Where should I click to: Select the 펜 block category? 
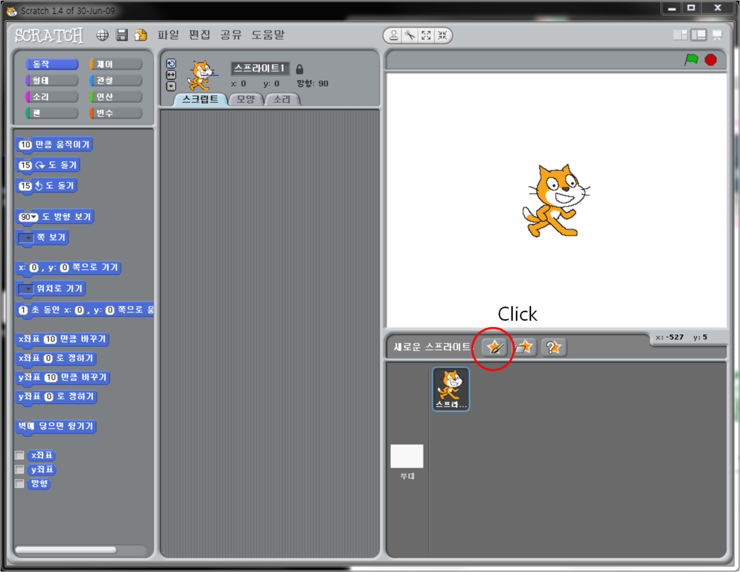coord(52,113)
